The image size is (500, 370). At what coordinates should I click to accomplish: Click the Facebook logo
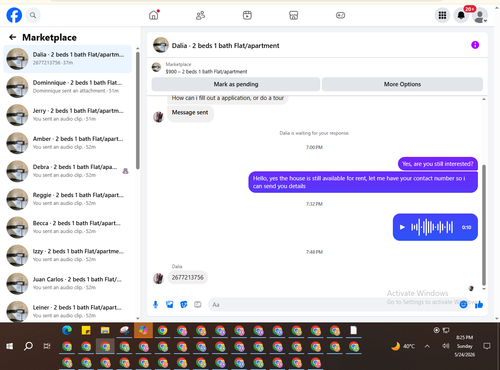tap(14, 15)
